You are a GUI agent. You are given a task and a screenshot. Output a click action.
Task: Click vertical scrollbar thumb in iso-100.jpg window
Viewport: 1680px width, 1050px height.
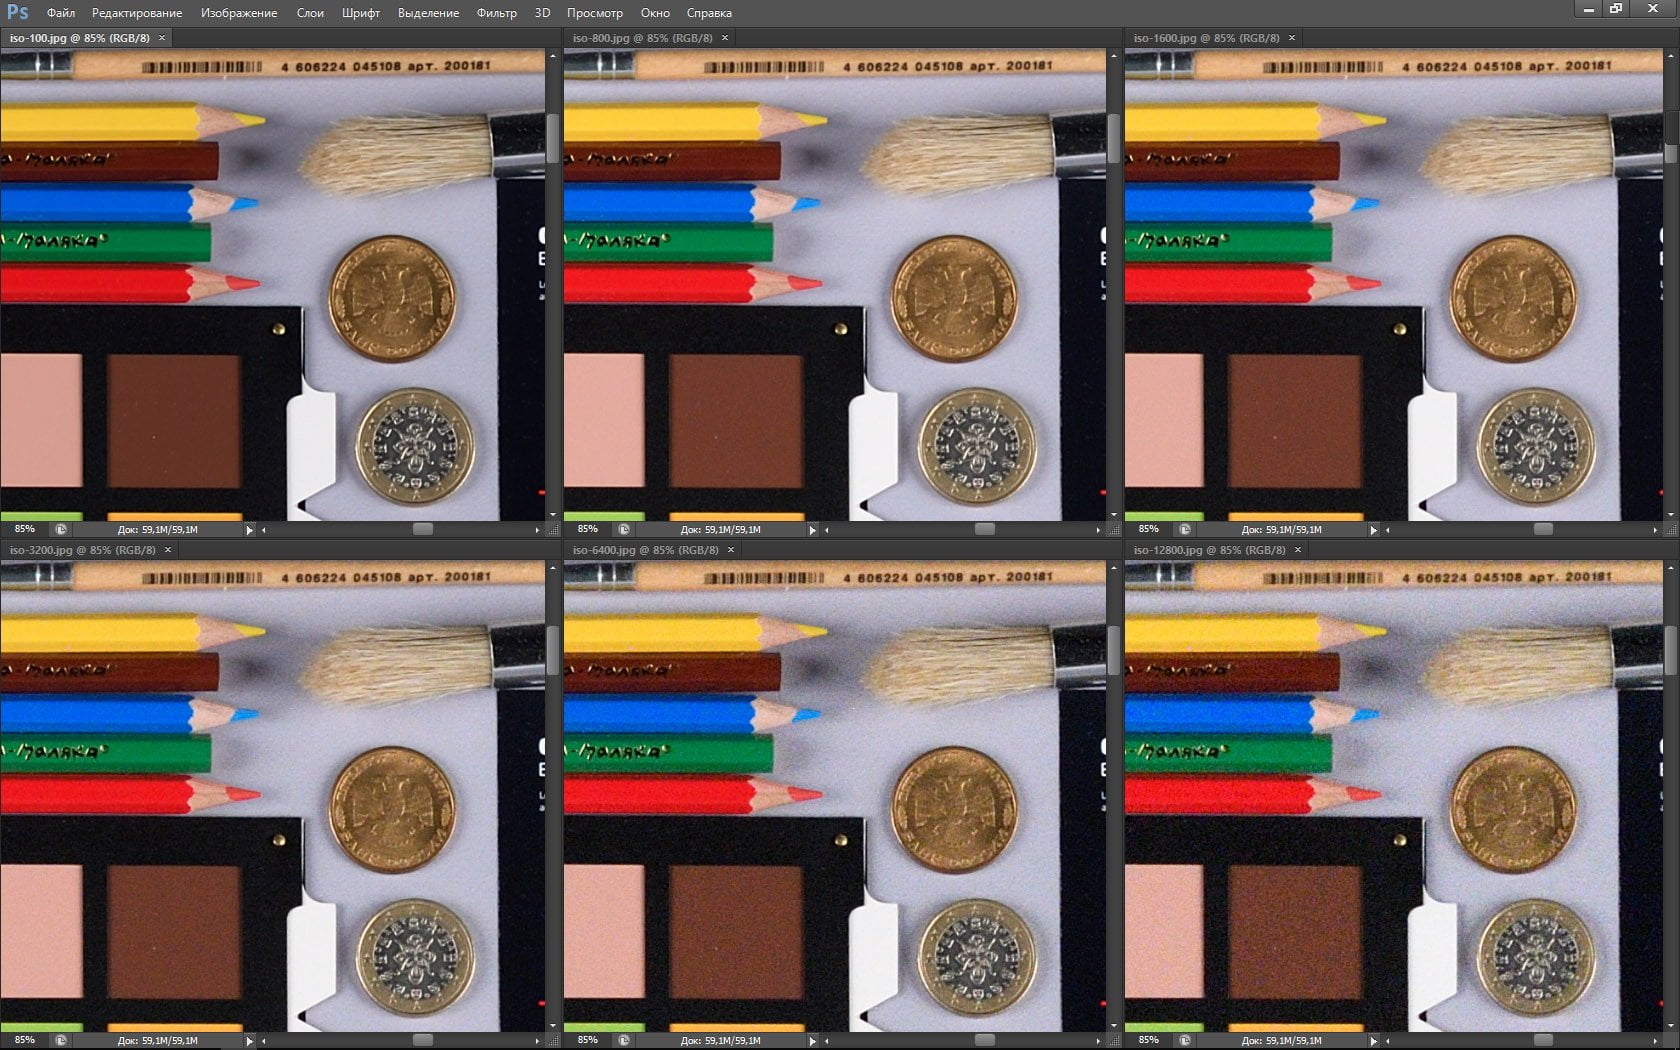point(552,139)
